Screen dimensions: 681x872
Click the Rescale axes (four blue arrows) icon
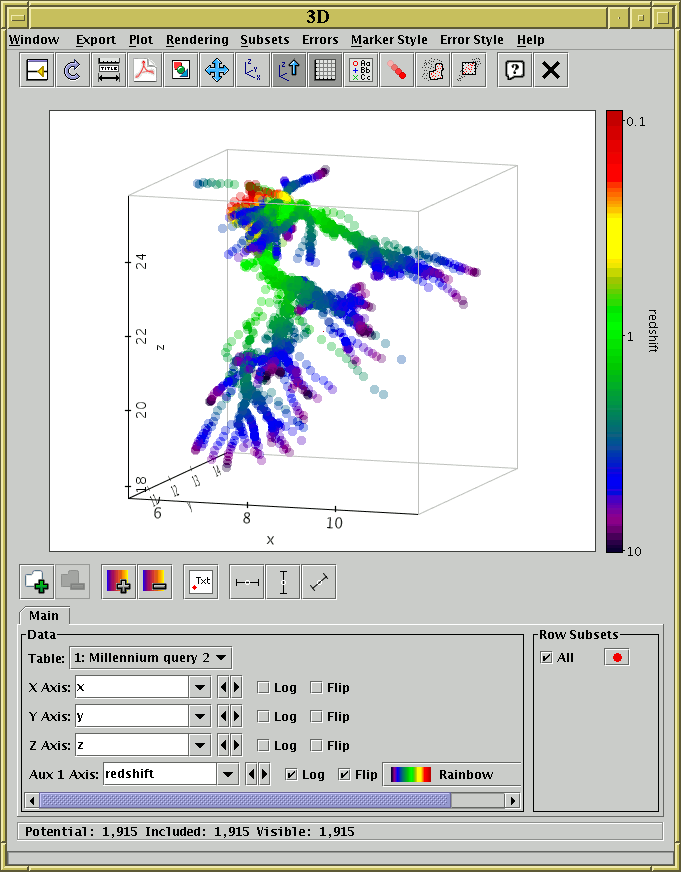coord(217,70)
